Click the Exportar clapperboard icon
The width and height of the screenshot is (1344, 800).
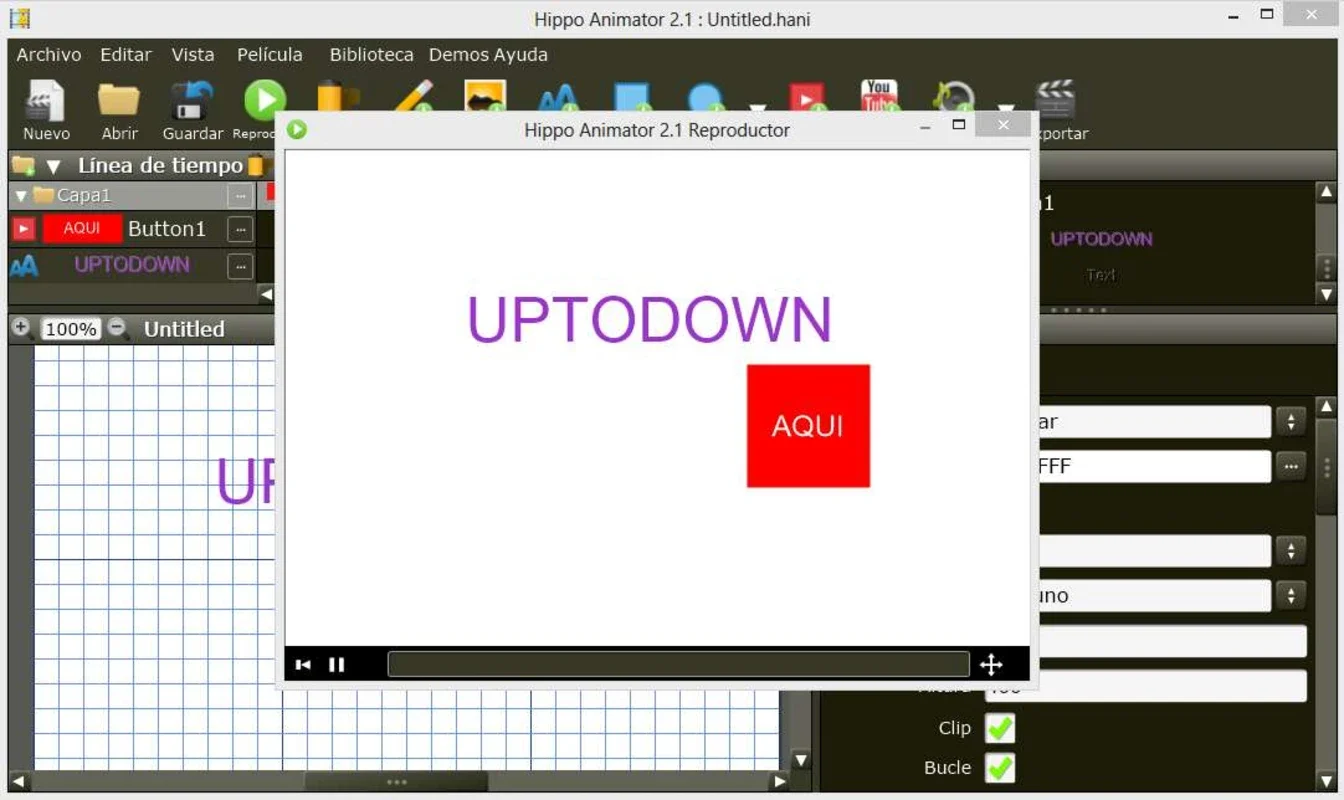1055,100
